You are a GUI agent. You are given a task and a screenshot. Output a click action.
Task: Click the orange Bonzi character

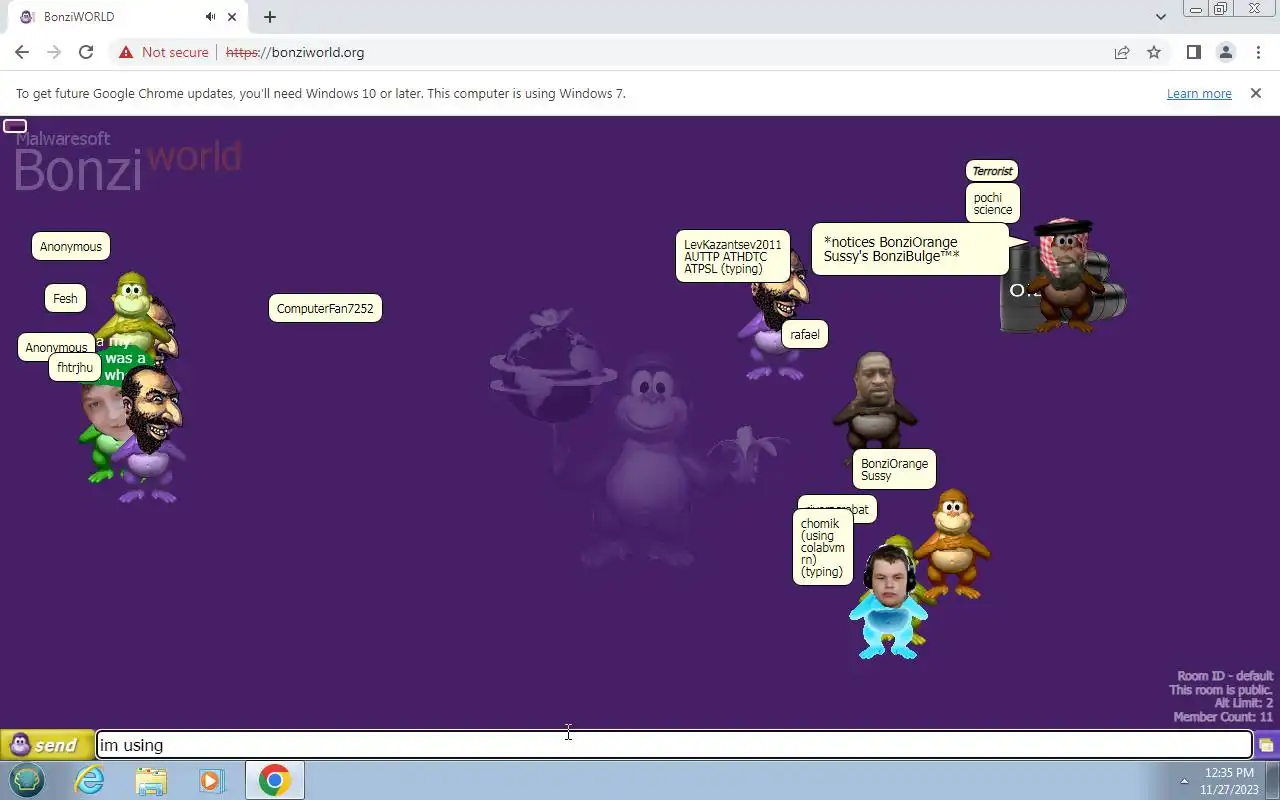pos(953,543)
